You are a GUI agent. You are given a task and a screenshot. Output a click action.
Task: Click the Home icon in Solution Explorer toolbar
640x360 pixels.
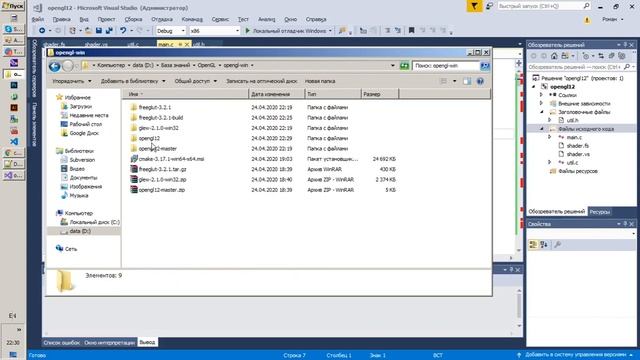[554, 56]
